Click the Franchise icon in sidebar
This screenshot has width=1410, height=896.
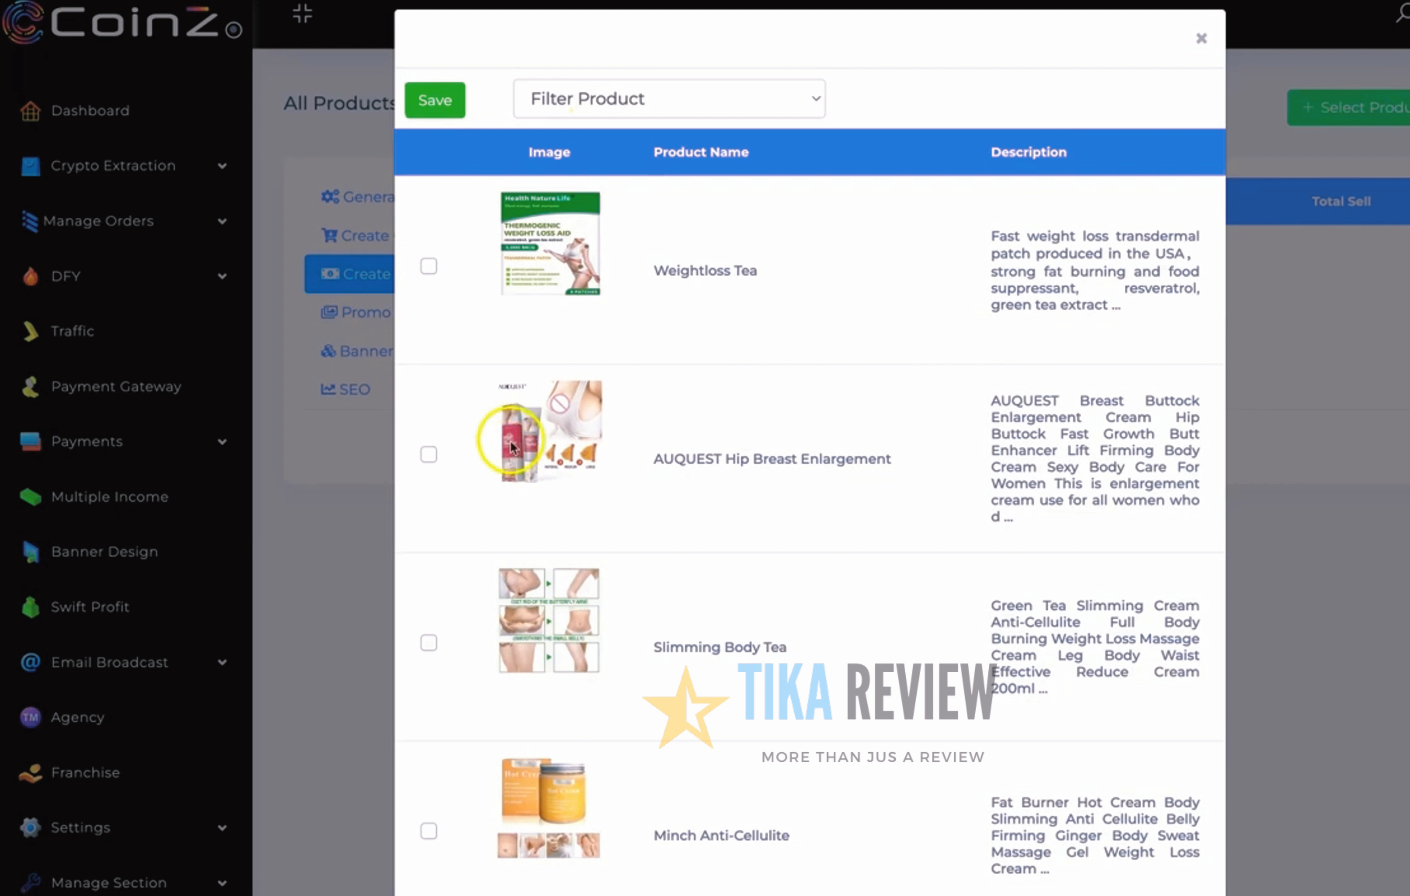(x=30, y=773)
